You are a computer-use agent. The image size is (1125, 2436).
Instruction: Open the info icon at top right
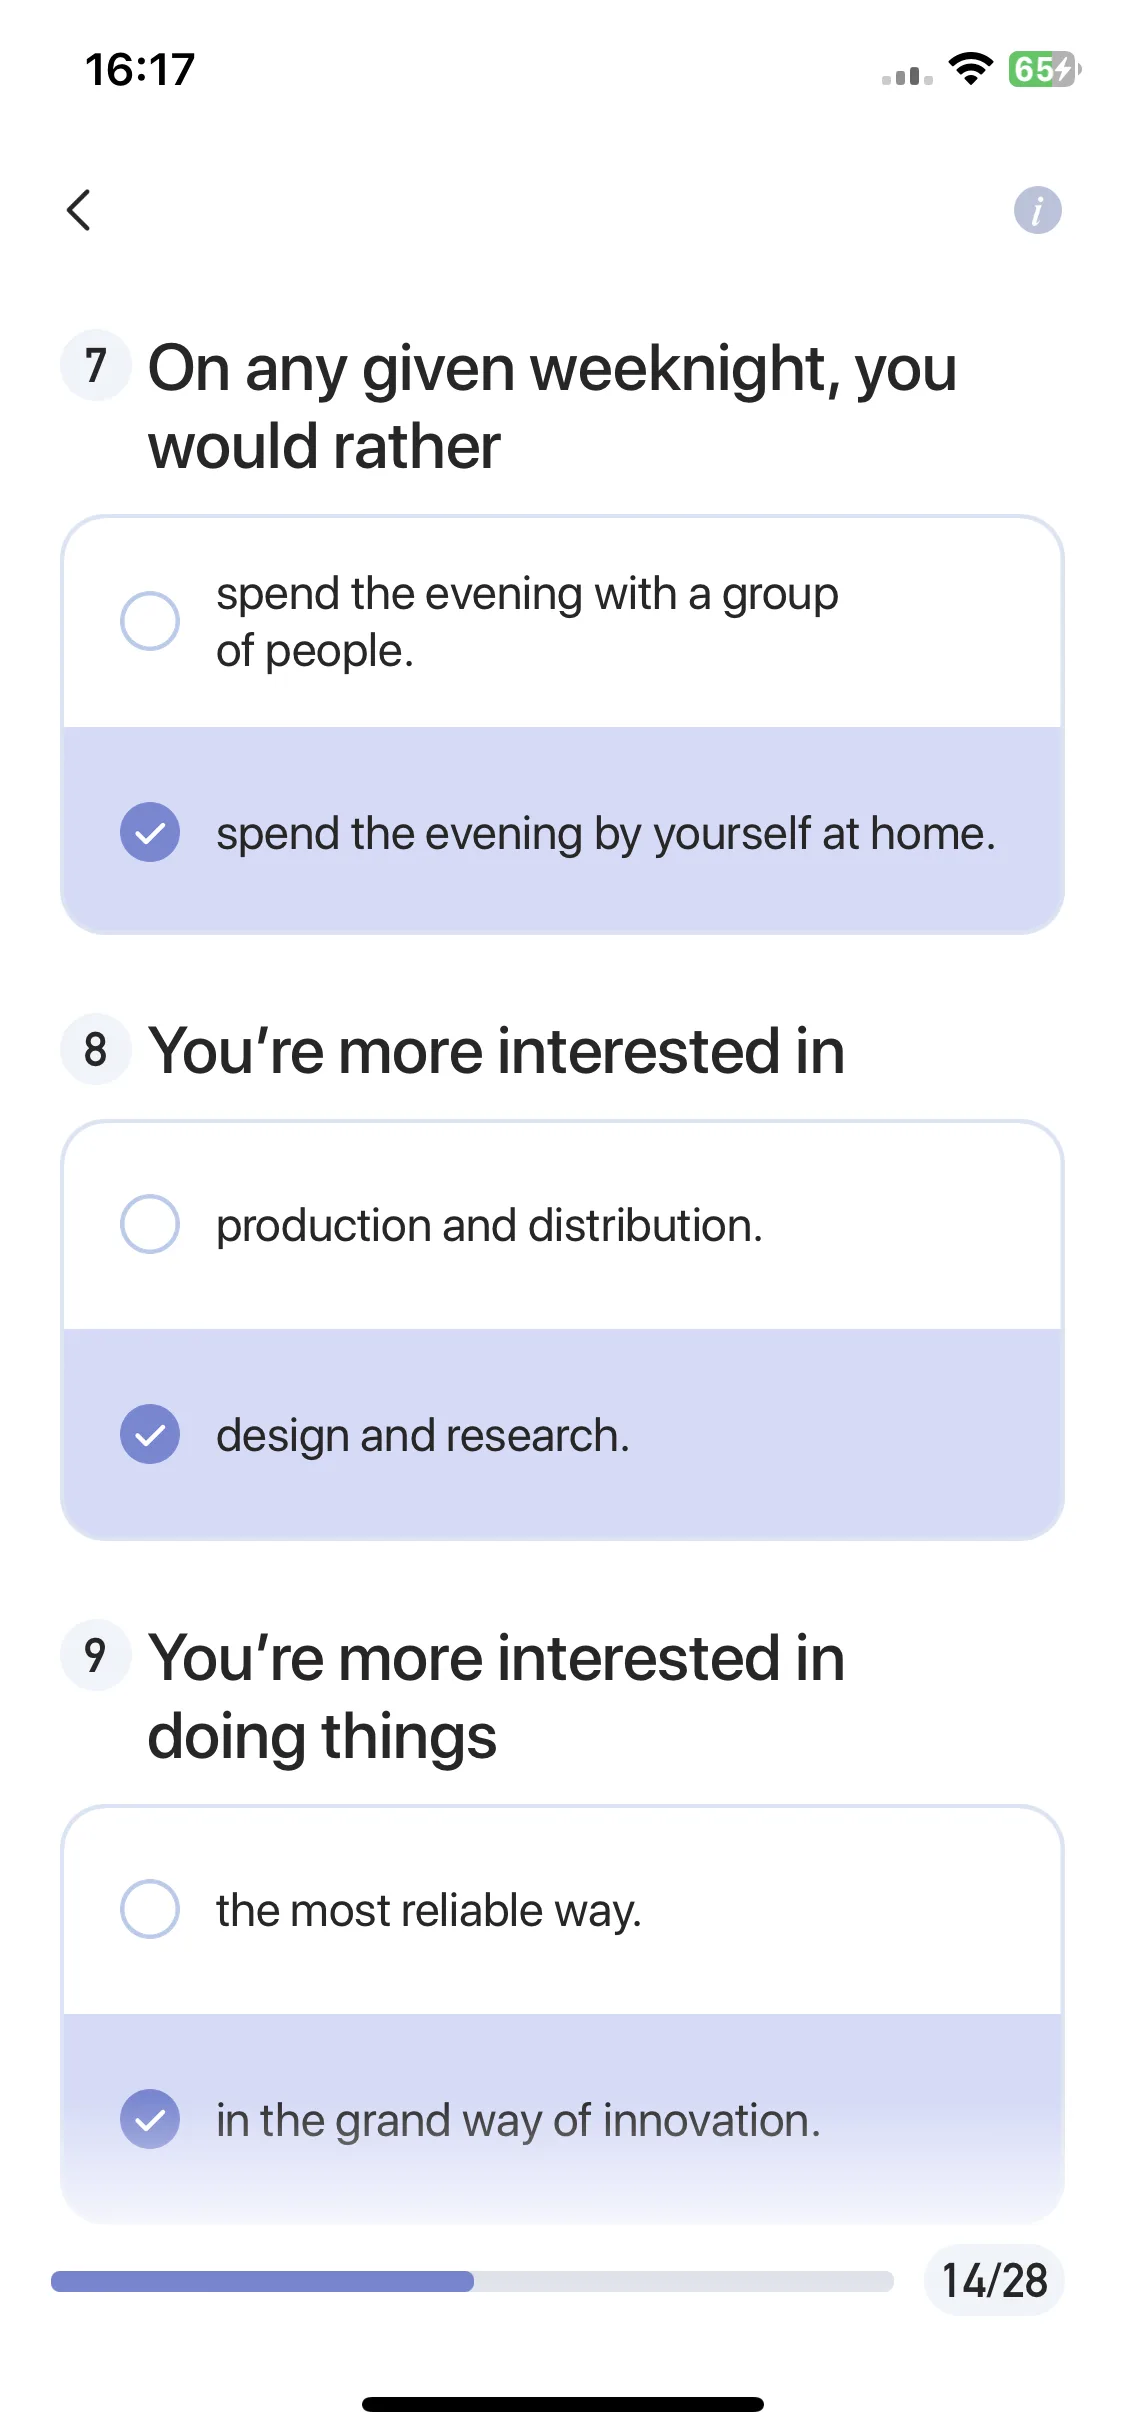tap(1037, 210)
